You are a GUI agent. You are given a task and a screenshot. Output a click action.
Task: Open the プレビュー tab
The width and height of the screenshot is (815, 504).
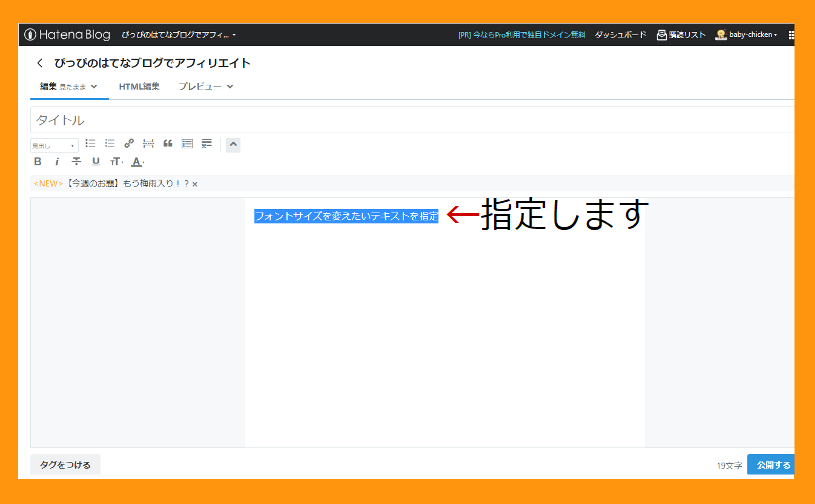tap(200, 87)
